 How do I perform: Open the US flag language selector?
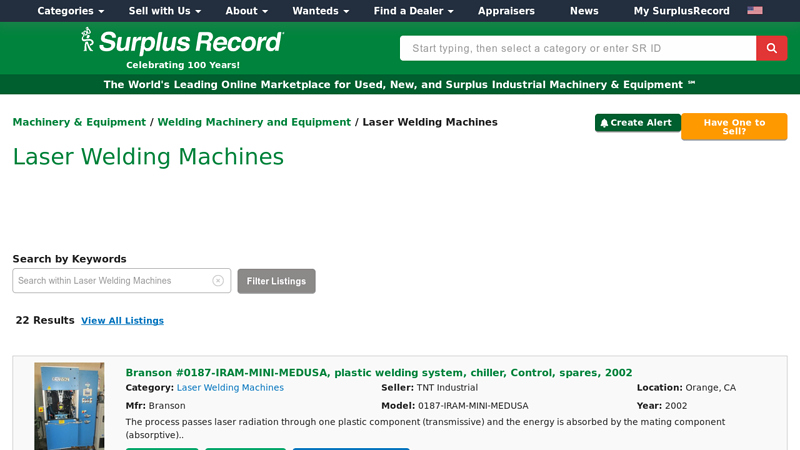point(755,11)
